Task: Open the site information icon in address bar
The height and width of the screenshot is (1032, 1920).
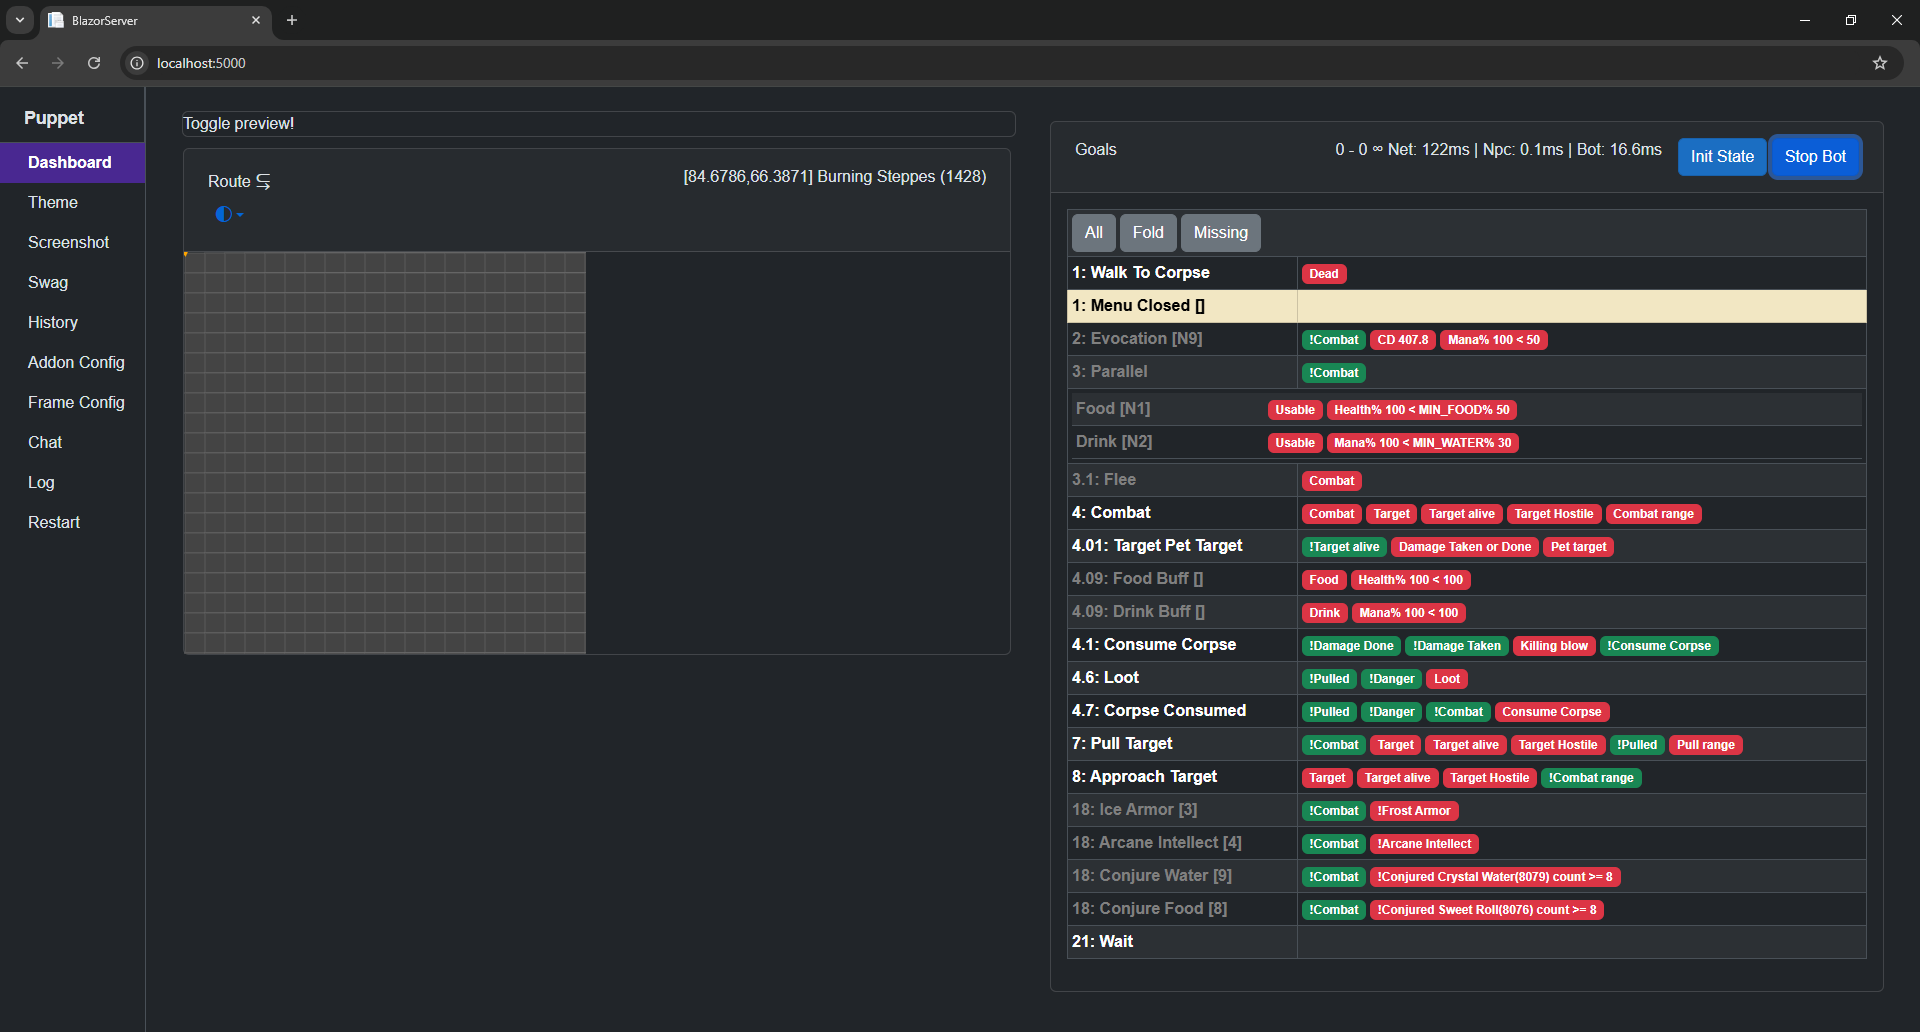Action: (x=137, y=63)
